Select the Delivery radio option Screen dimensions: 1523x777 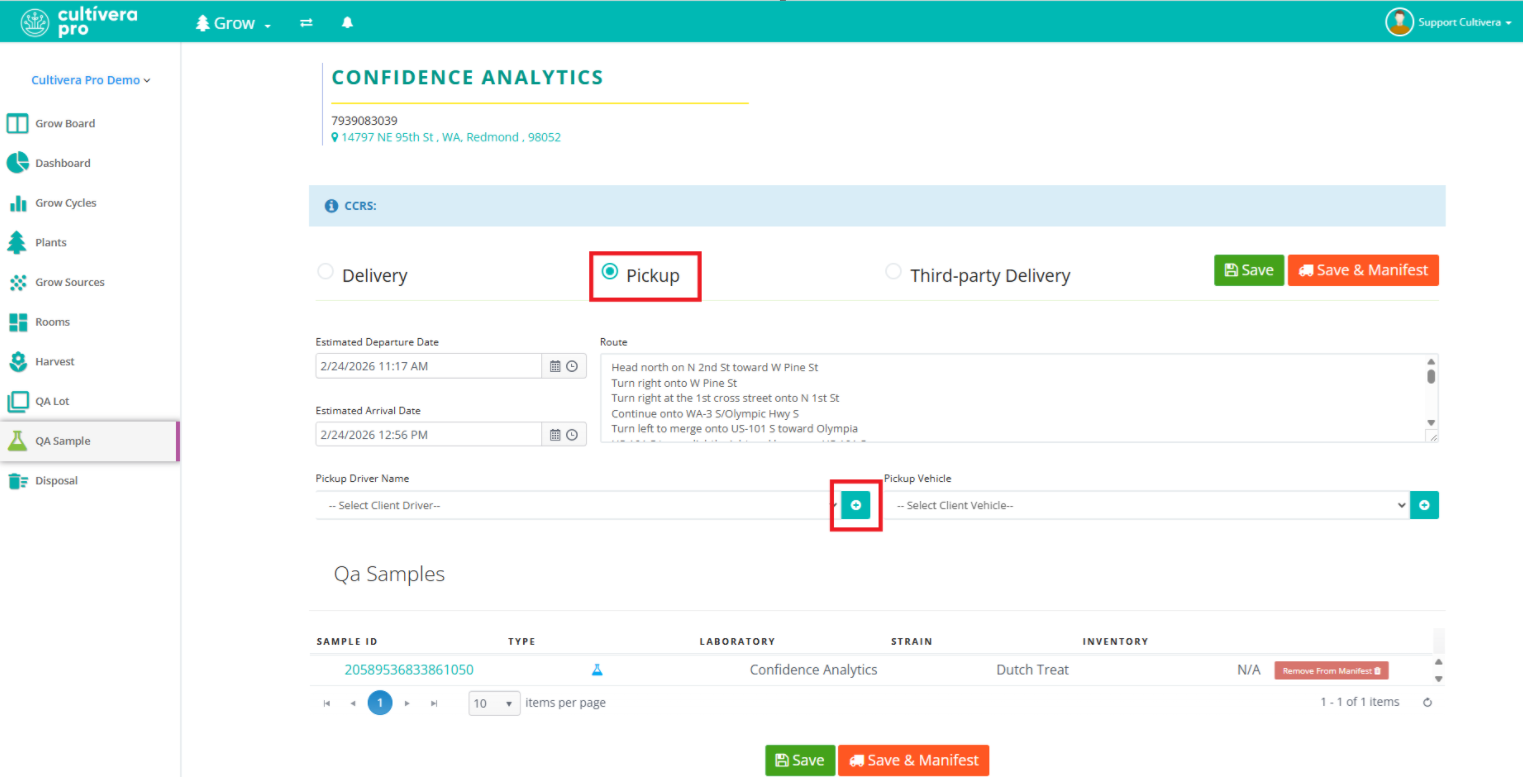pos(325,271)
